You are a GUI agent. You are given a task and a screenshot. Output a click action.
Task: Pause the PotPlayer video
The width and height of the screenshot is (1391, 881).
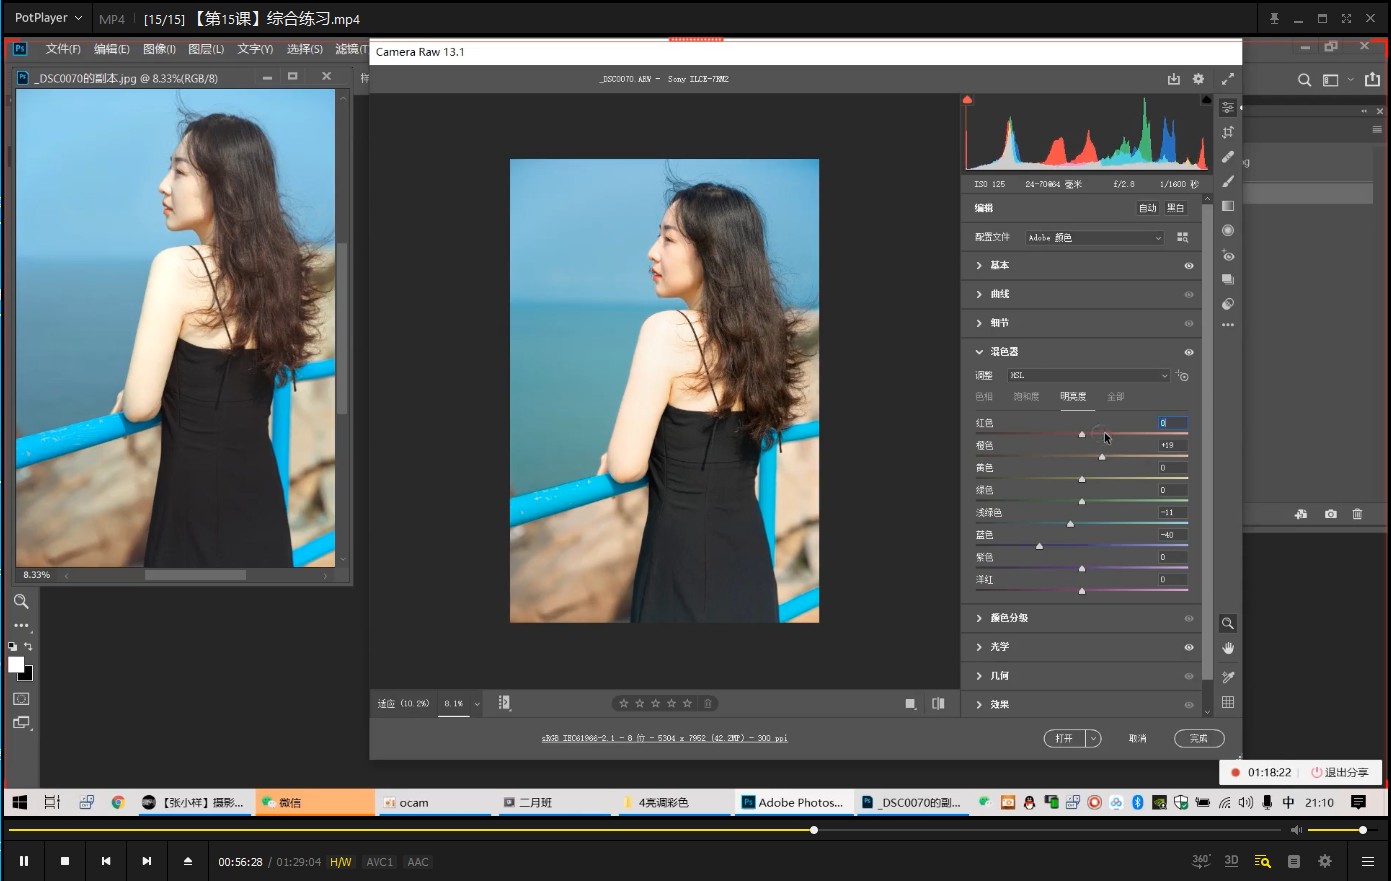[x=24, y=861]
